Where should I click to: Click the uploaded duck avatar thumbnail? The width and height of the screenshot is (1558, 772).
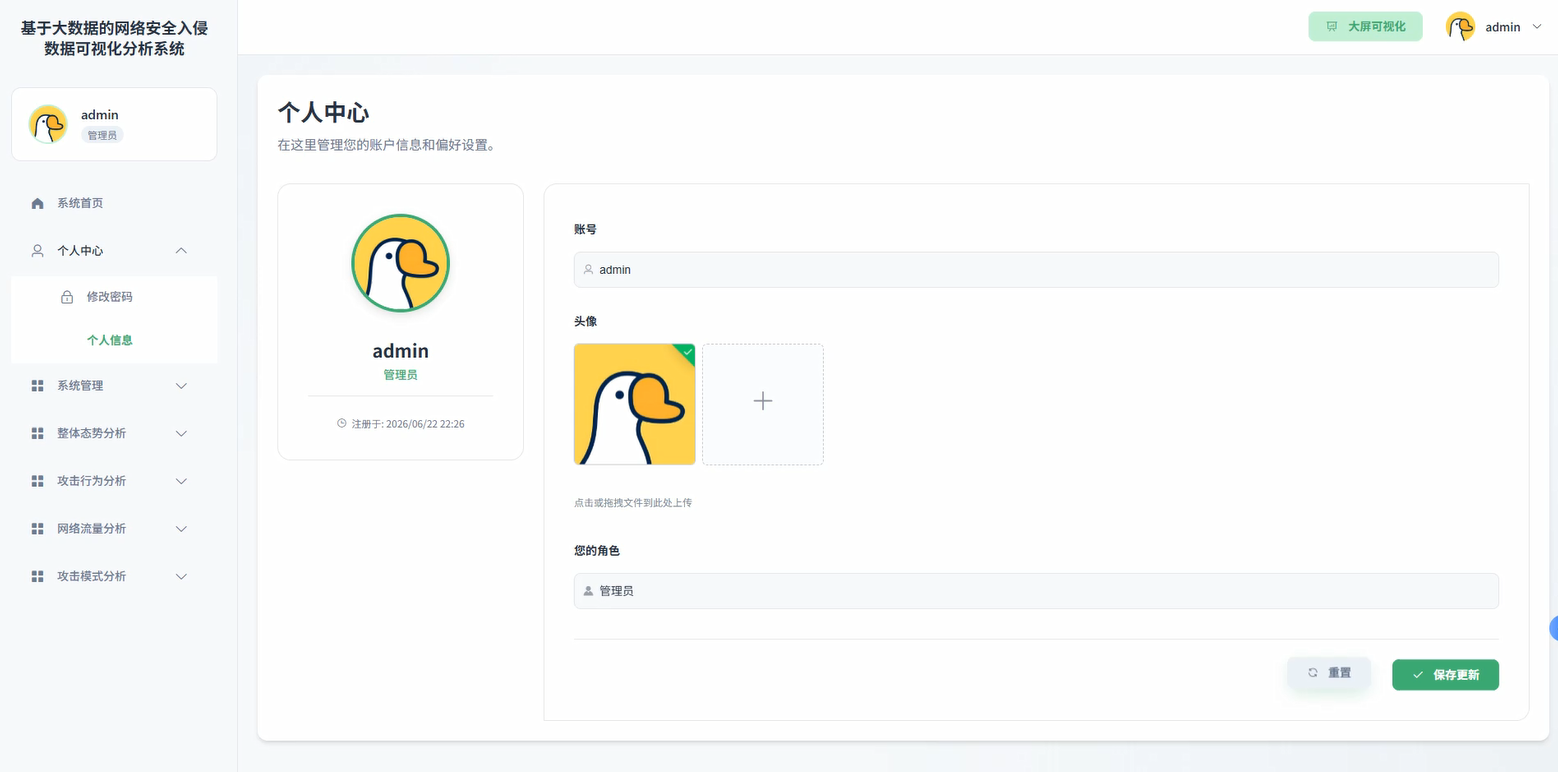pos(634,404)
